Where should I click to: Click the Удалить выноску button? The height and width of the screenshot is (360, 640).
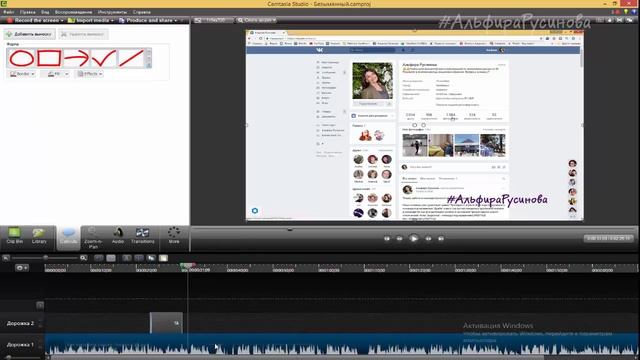click(x=83, y=34)
